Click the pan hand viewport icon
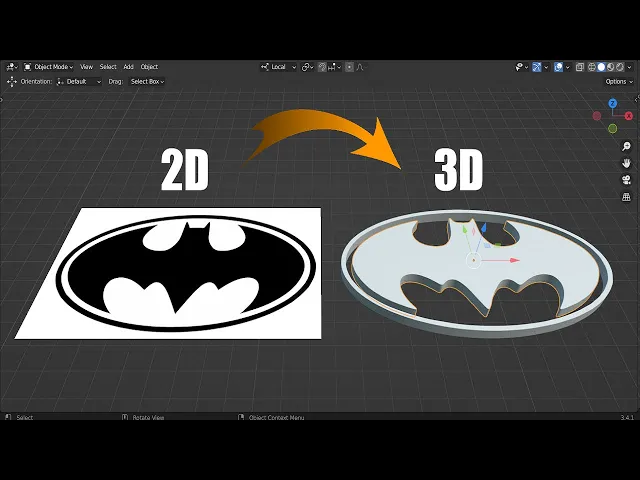 point(626,163)
